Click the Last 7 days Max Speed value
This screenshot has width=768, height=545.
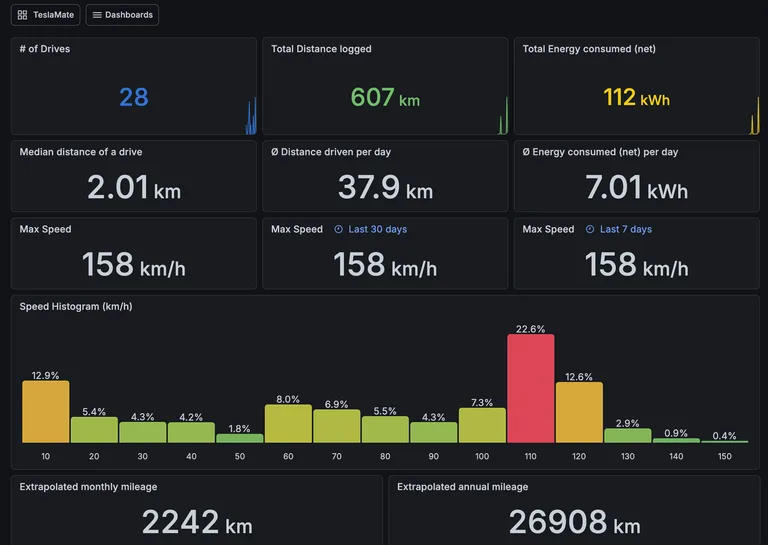(x=636, y=264)
